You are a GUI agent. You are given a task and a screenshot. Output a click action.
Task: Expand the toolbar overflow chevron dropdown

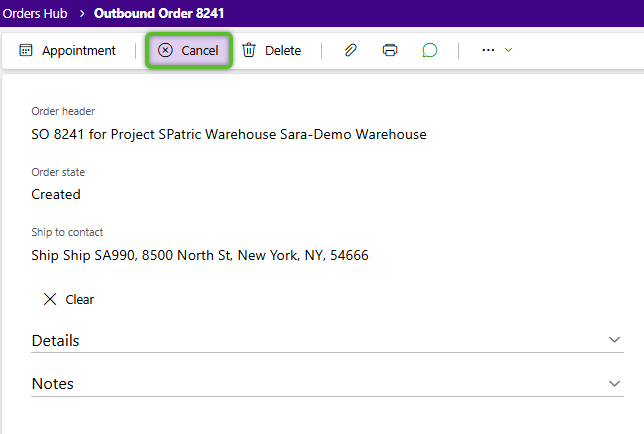(508, 51)
